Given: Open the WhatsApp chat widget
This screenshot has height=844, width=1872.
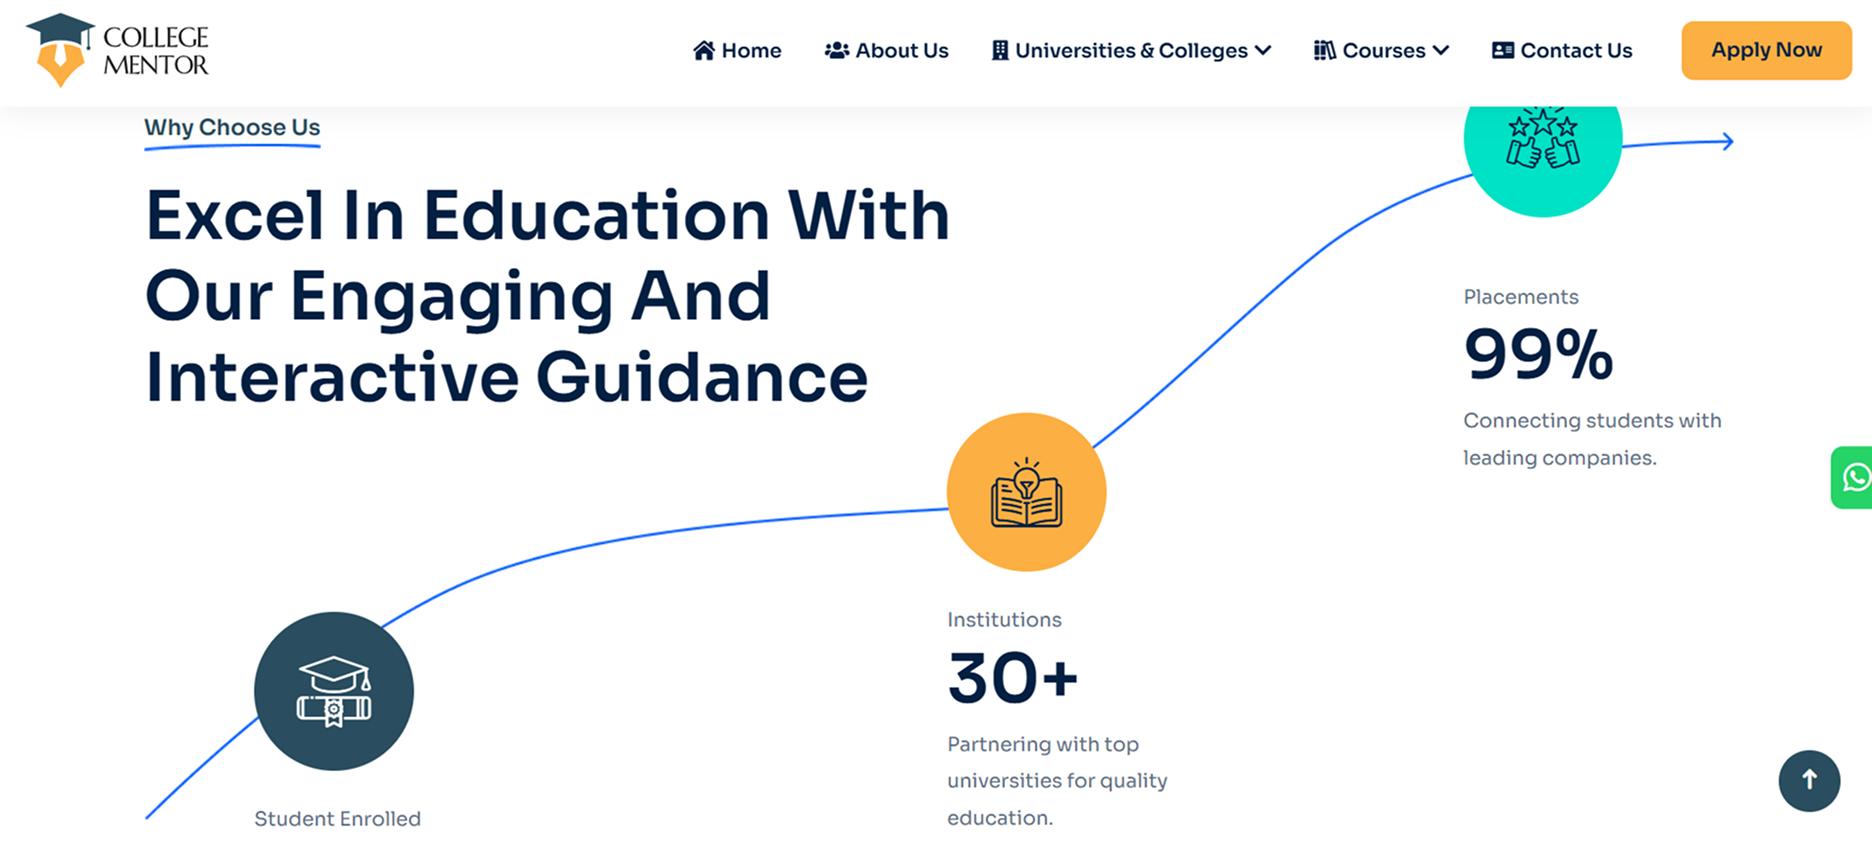Looking at the screenshot, I should 1853,477.
